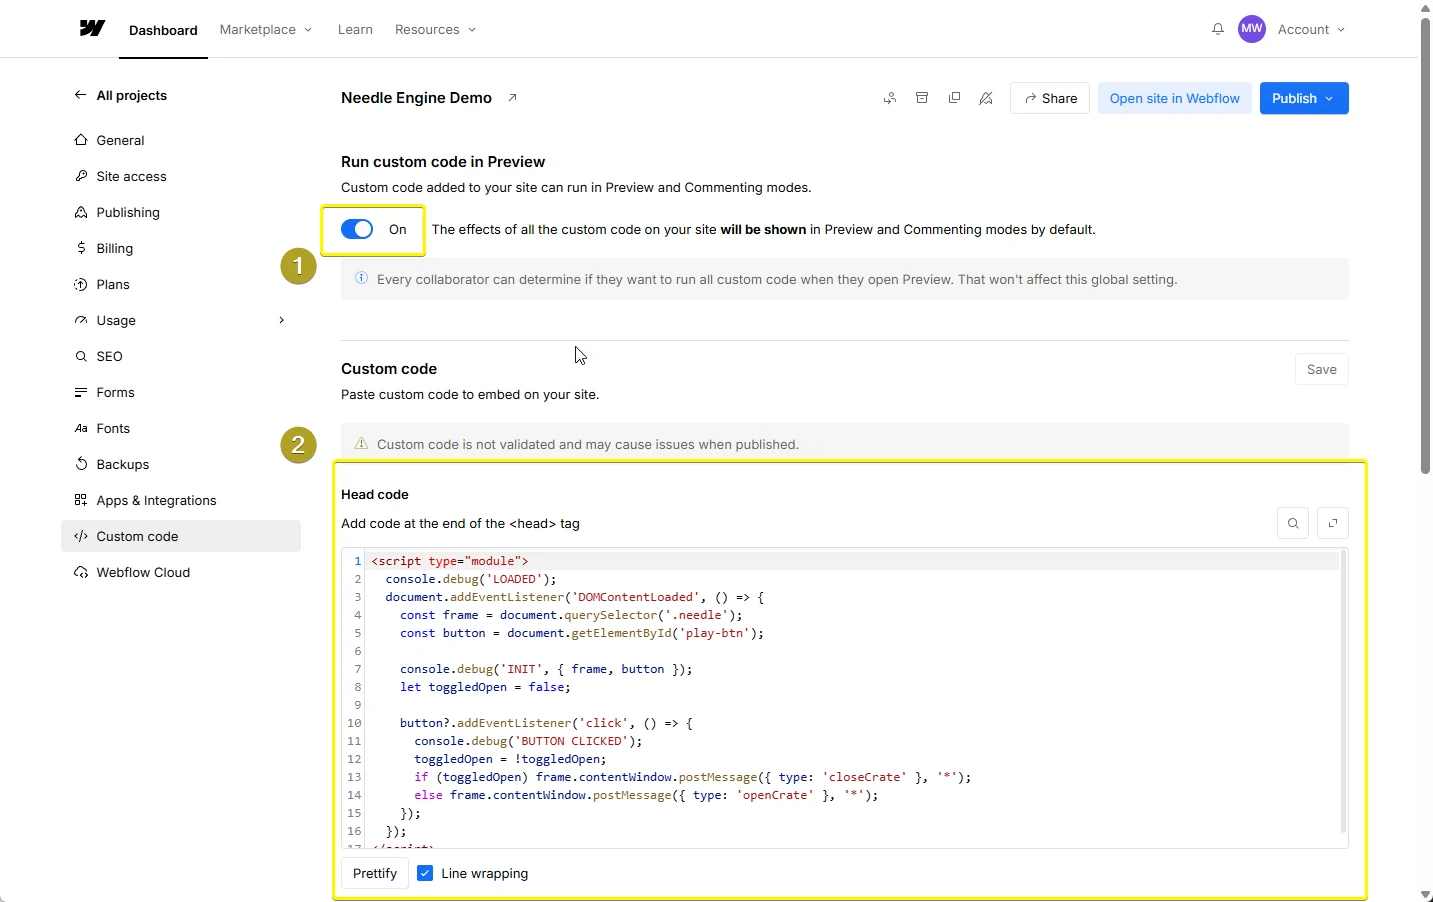Open the Site access settings page
The image size is (1433, 902).
181,176
